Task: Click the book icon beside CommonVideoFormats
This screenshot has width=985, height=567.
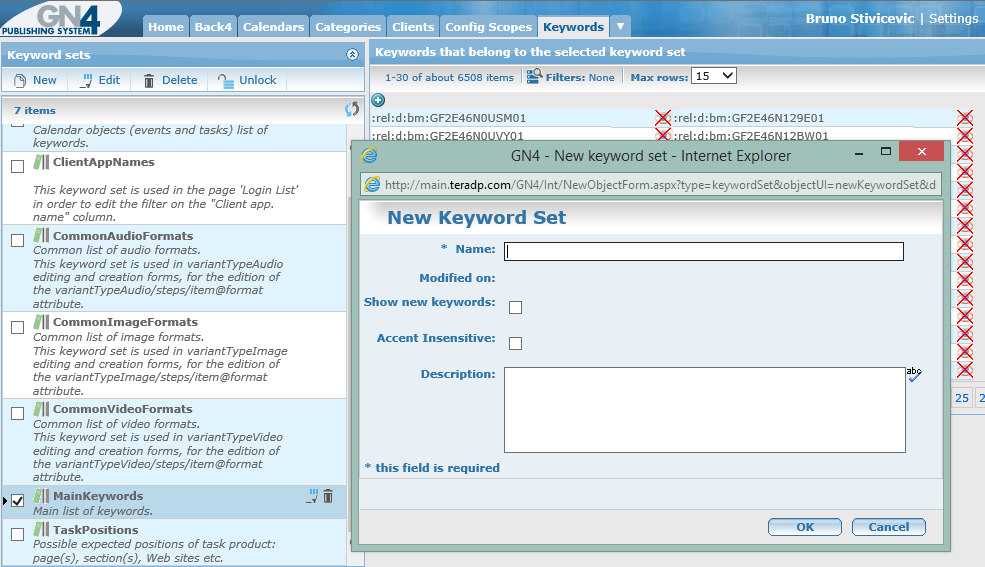Action: [41, 409]
